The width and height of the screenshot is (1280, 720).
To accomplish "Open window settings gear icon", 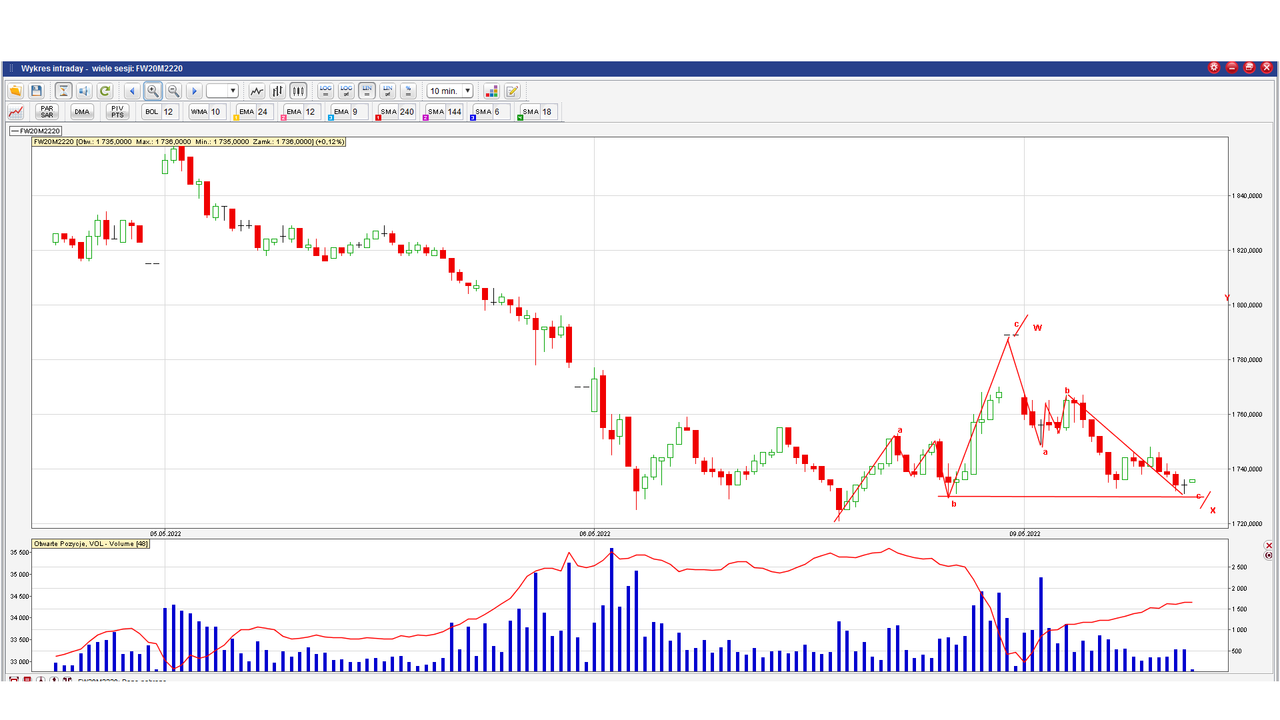I will point(1214,68).
